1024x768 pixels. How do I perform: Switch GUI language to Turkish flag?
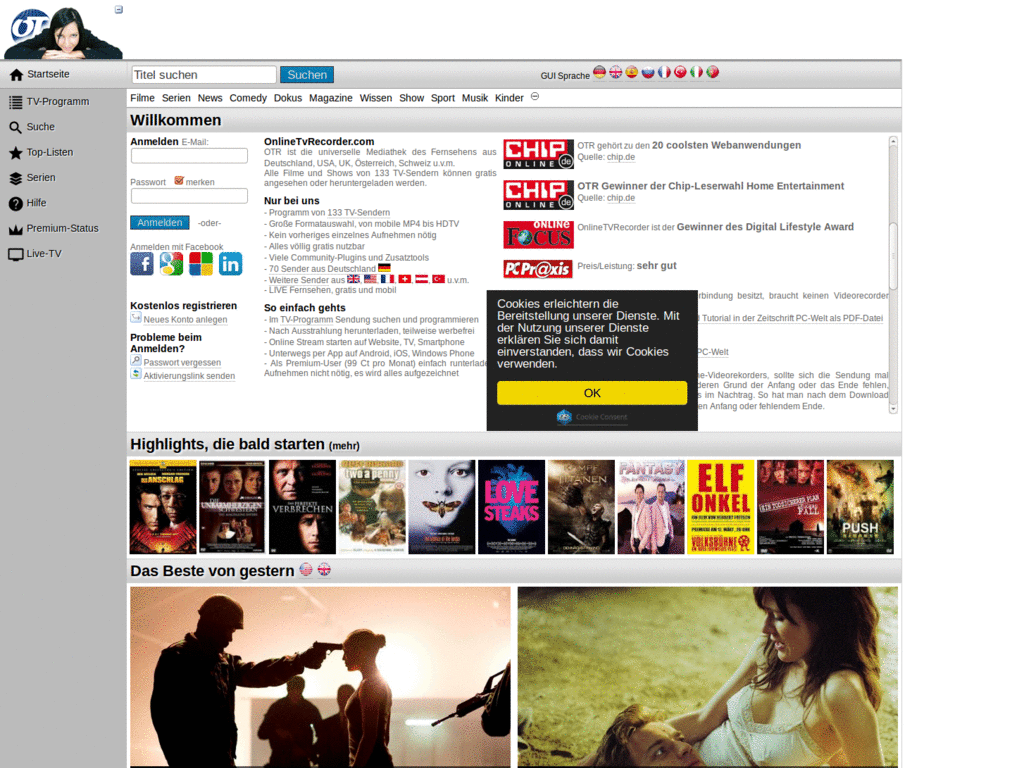click(x=680, y=72)
